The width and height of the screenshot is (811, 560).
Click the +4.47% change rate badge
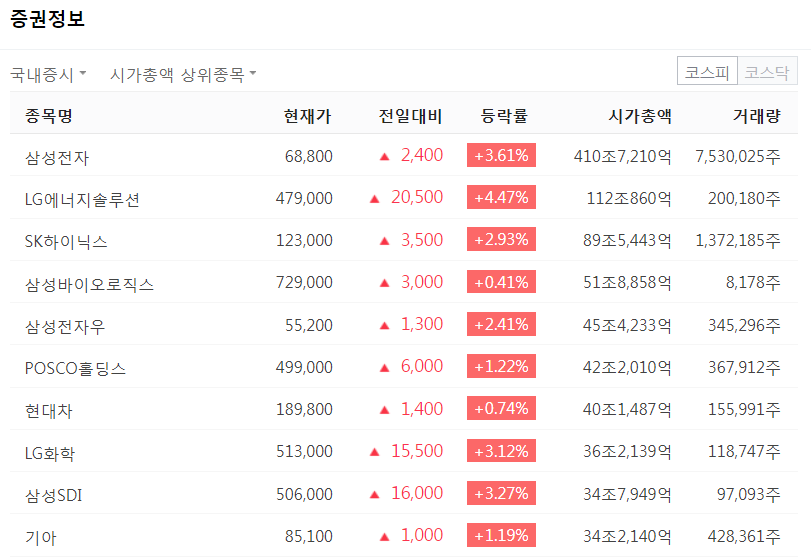point(501,197)
